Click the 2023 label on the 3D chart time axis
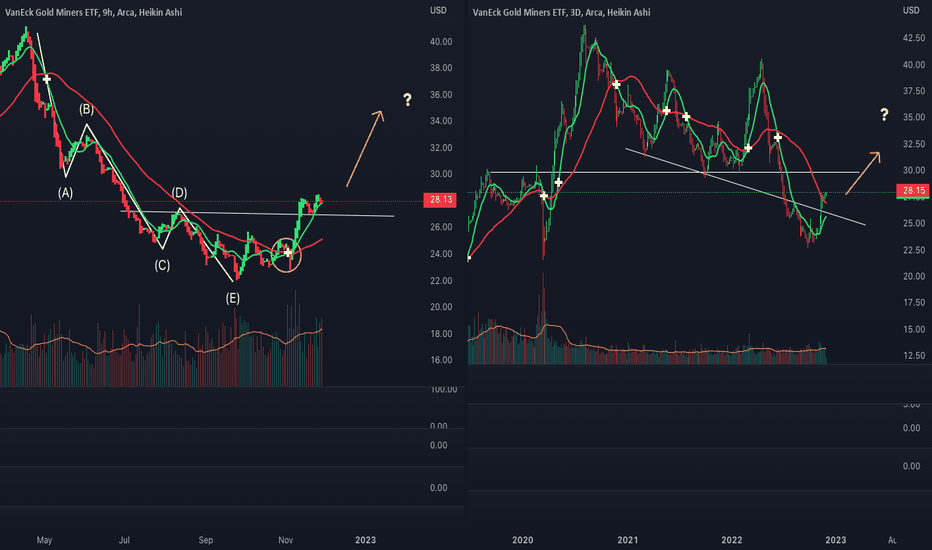Viewport: 932px width, 550px height. (836, 540)
